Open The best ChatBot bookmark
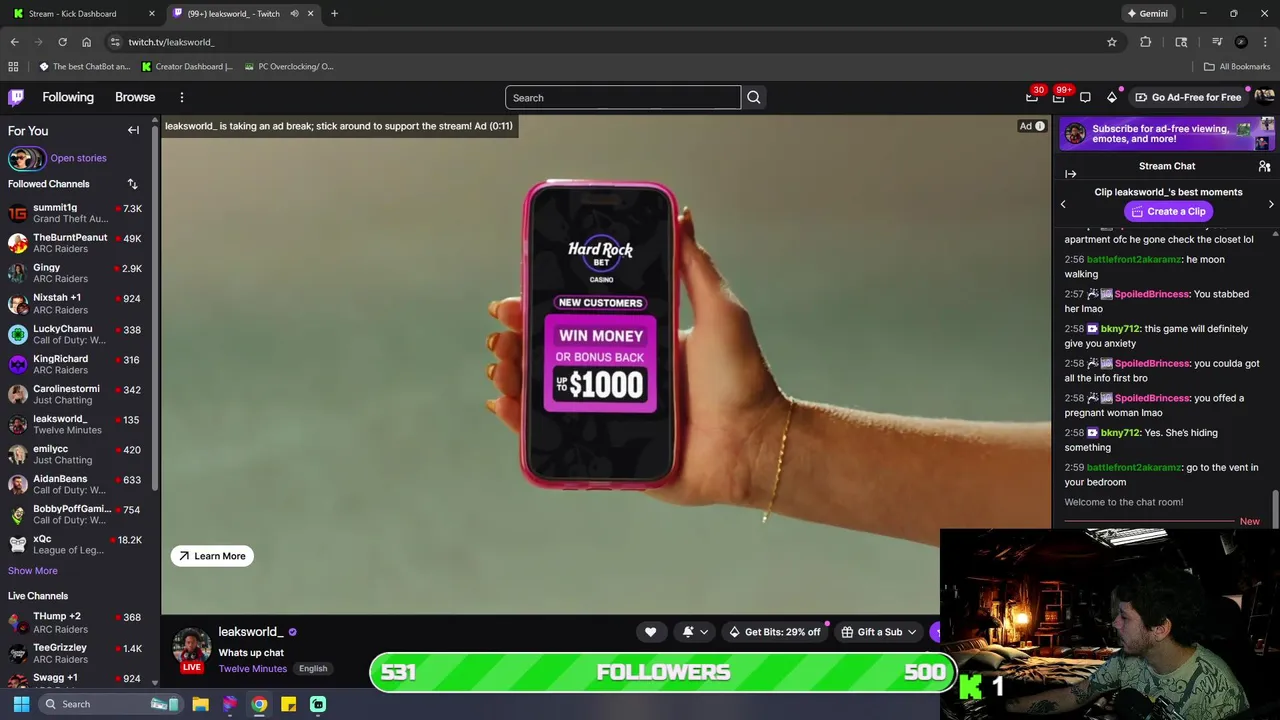1280x720 pixels. coord(85,67)
